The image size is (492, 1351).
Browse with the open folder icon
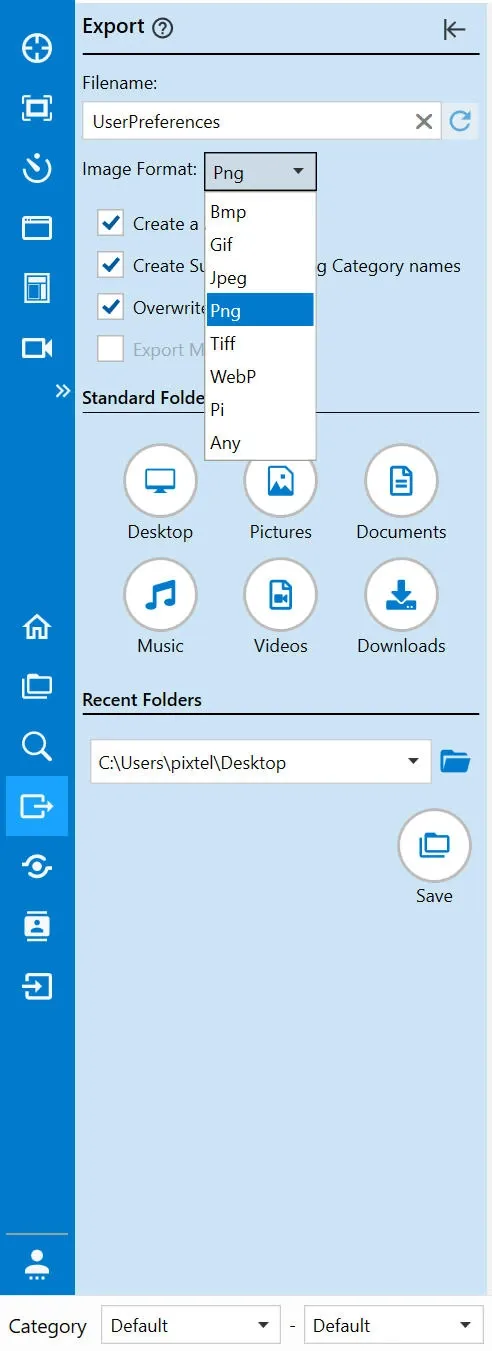pos(455,762)
